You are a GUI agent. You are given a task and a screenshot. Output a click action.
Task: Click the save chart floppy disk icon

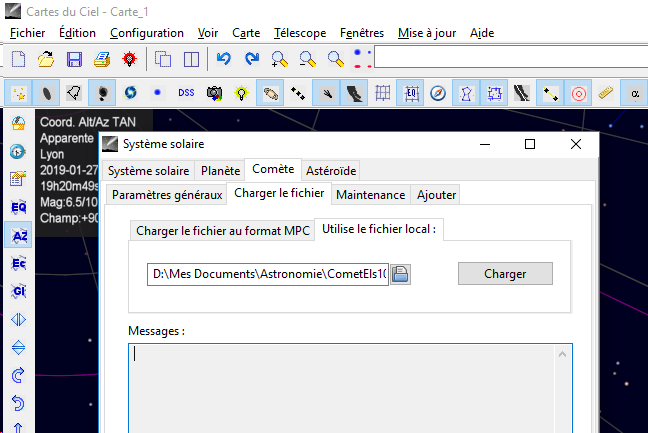point(74,59)
